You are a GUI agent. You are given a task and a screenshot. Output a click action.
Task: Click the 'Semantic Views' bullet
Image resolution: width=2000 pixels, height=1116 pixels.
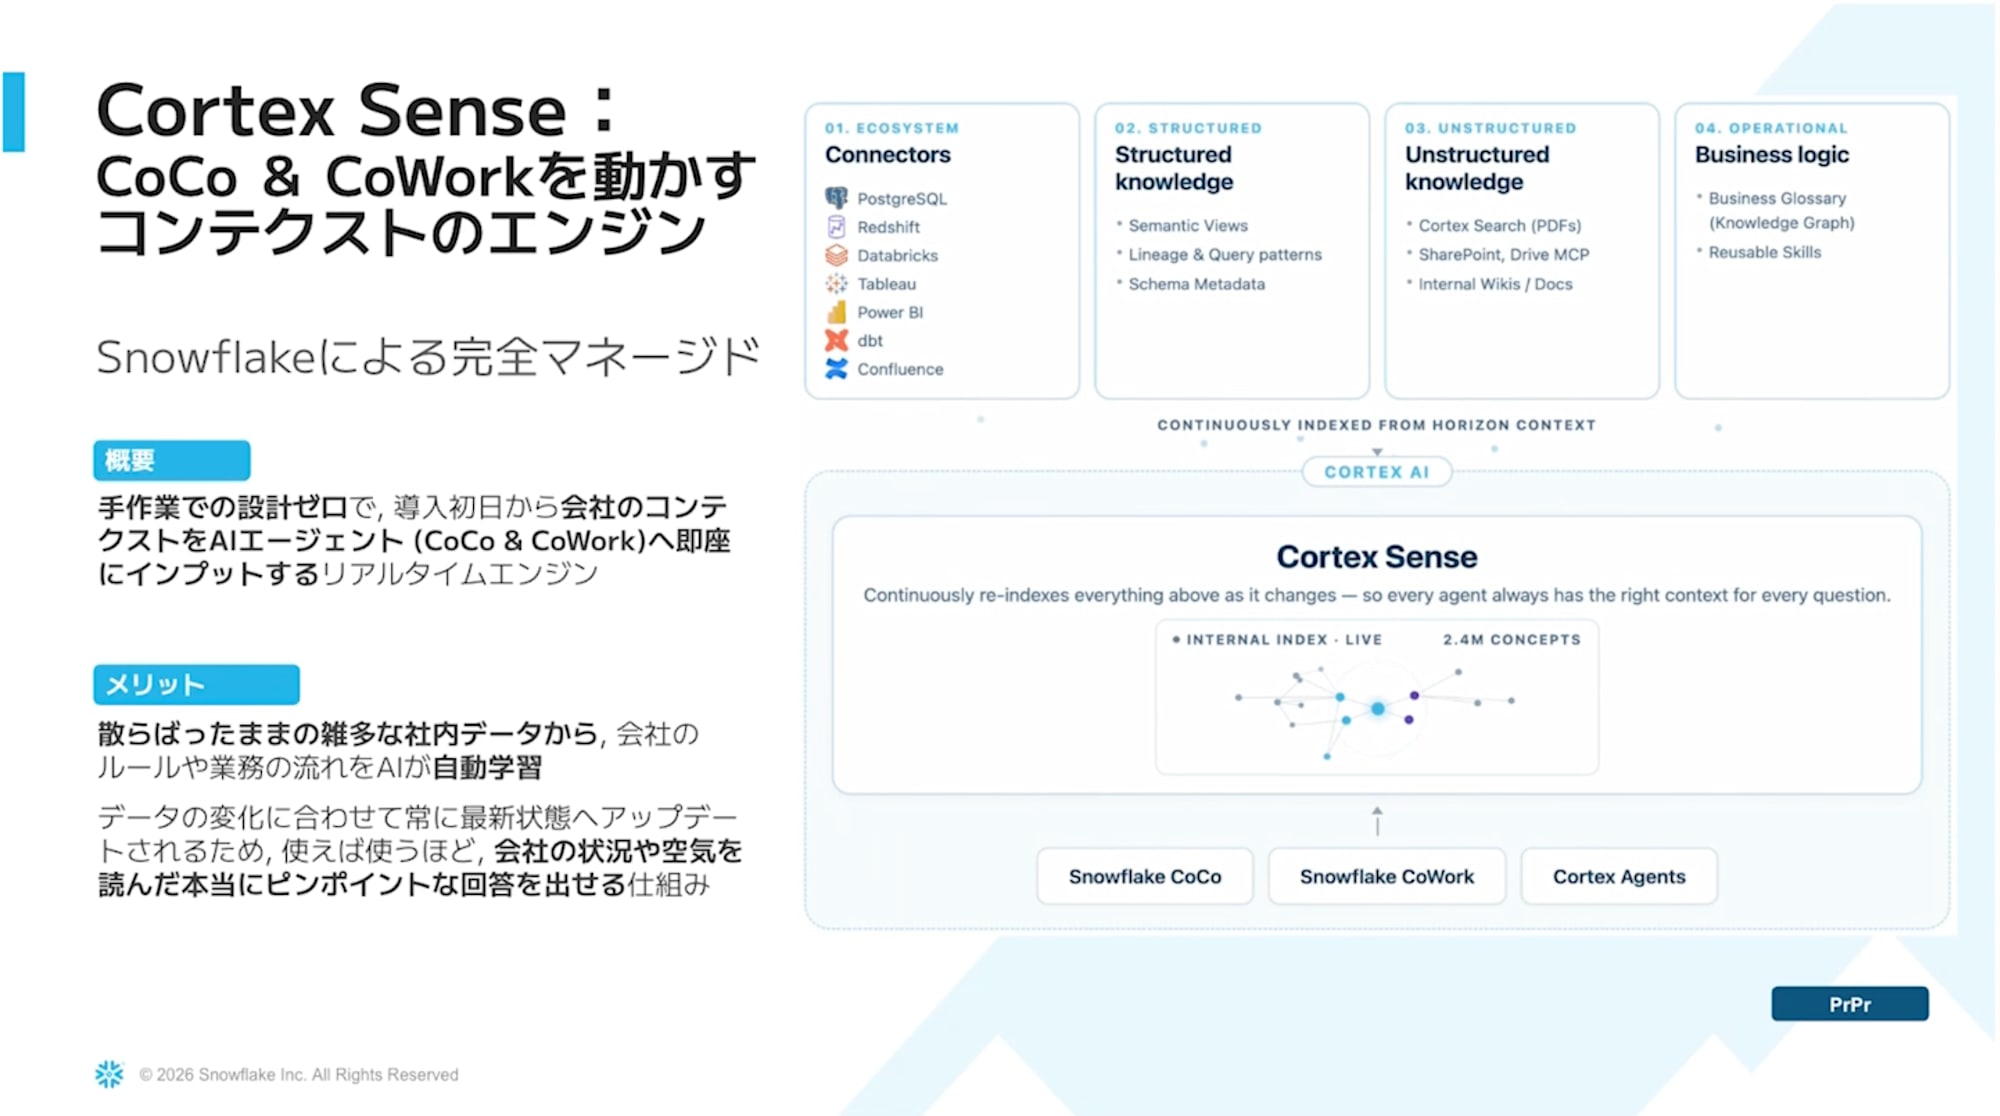[x=1188, y=226]
